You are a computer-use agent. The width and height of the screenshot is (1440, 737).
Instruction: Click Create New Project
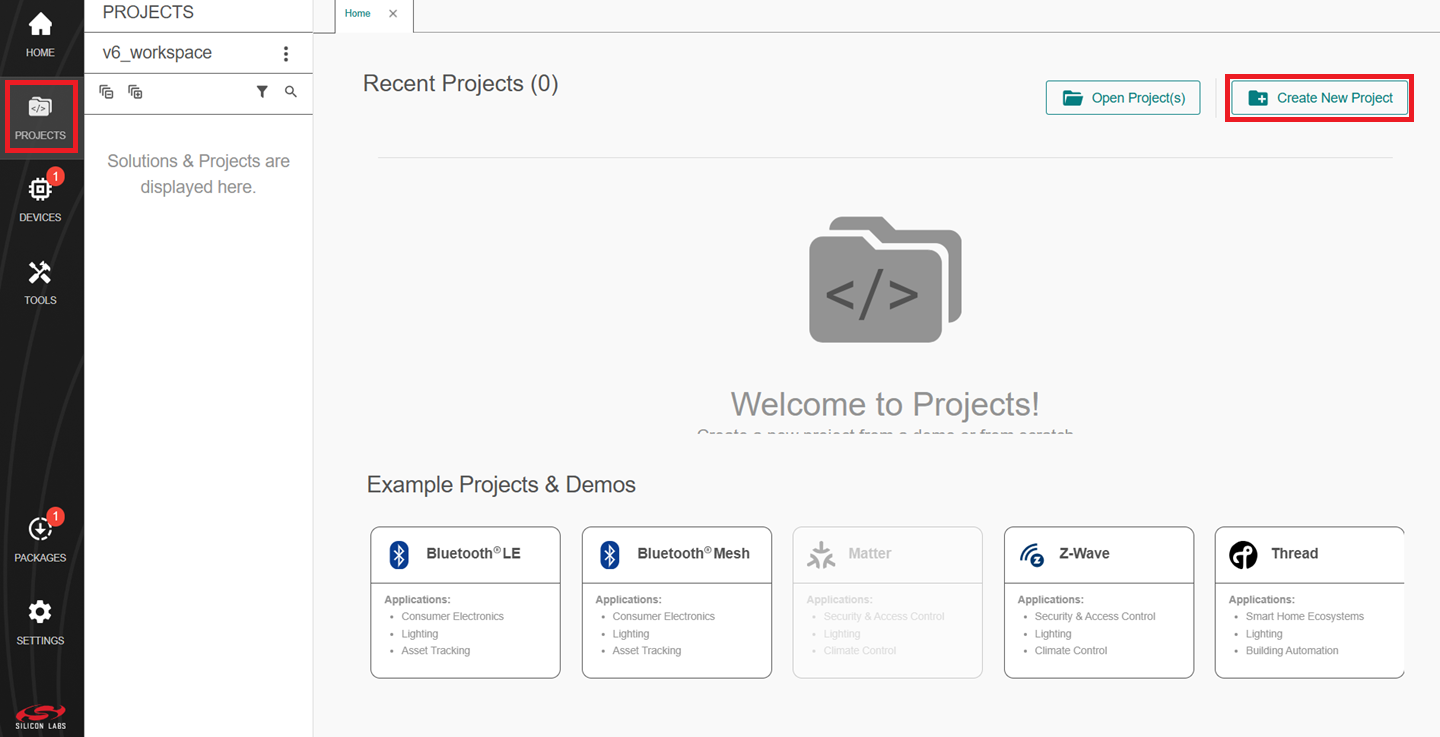(1319, 97)
